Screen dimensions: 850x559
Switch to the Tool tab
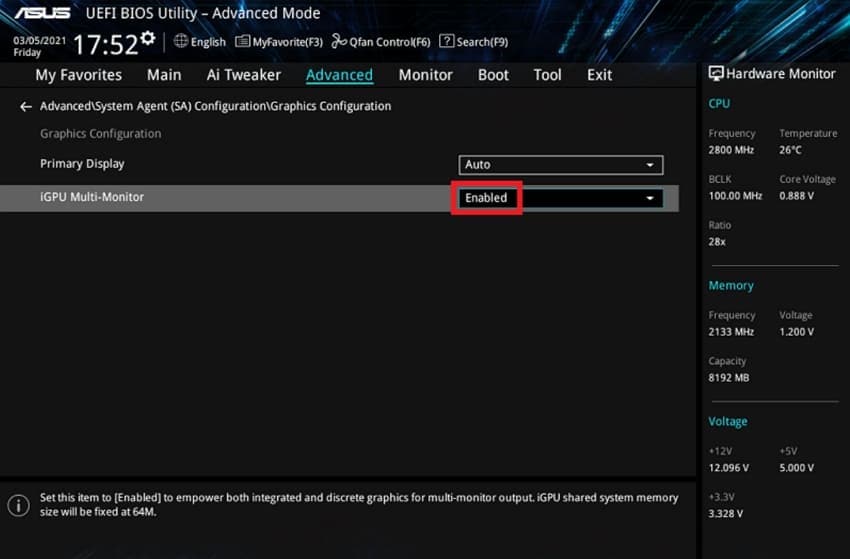(x=548, y=75)
